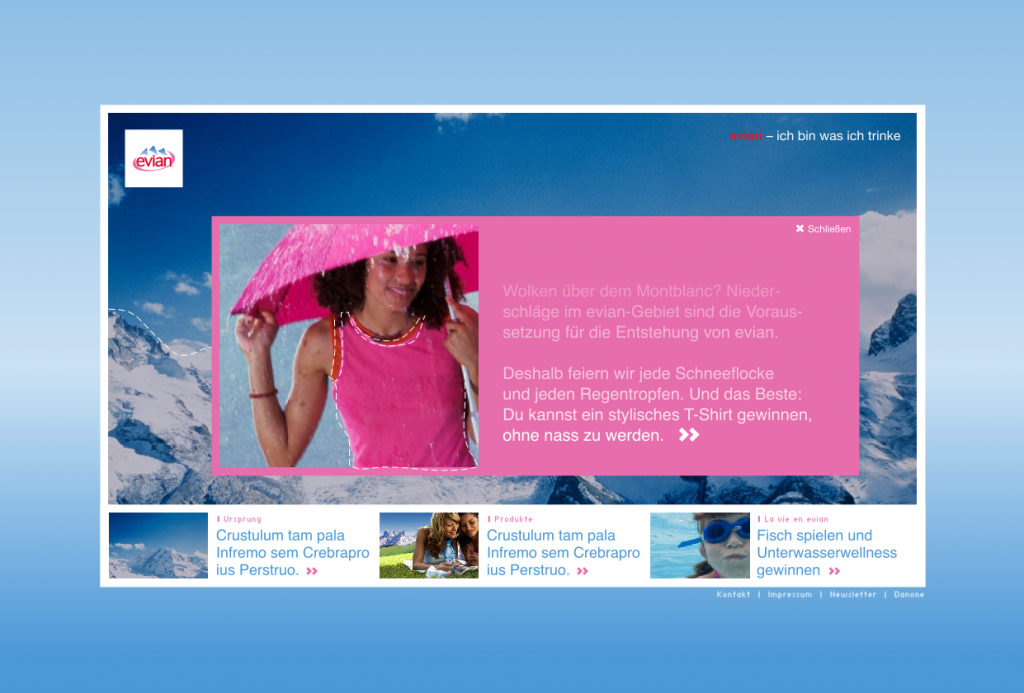The image size is (1024, 693).
Task: Open the Newsletter footer link
Action: [853, 594]
